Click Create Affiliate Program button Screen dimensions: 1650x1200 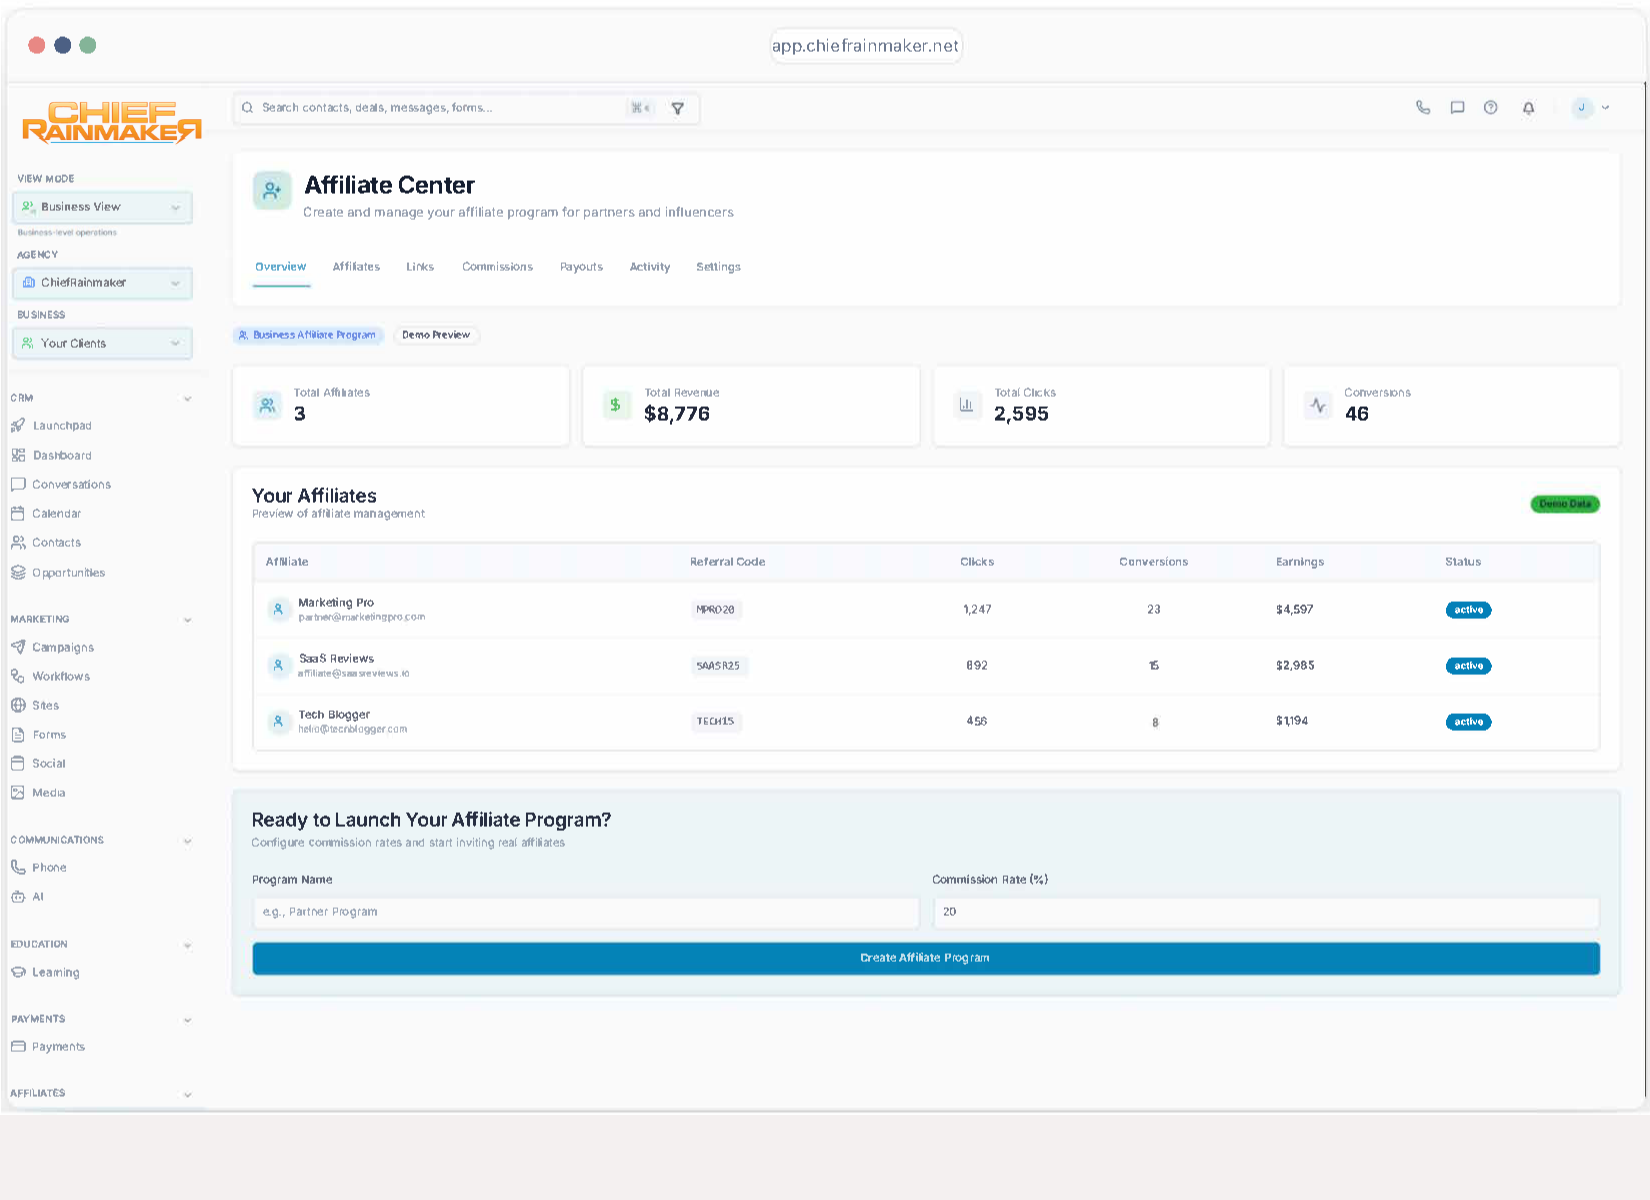point(926,958)
